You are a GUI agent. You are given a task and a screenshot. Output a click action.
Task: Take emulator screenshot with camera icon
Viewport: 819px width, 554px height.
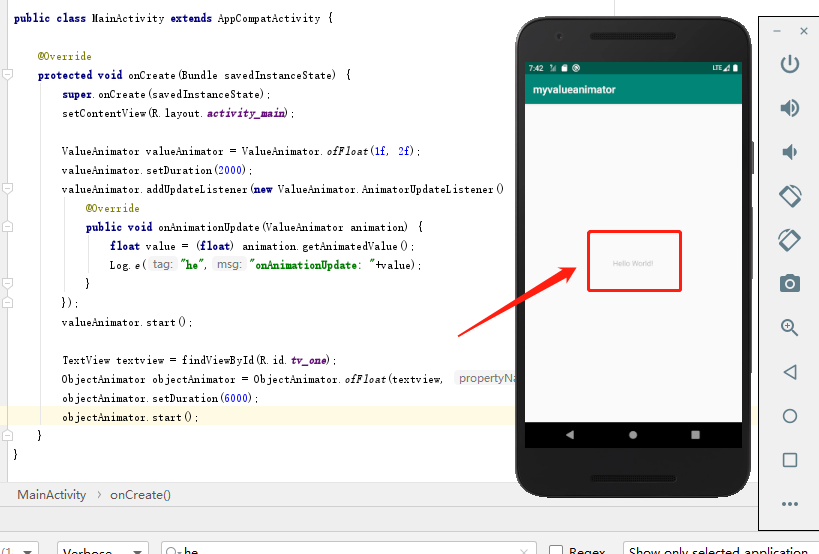pyautogui.click(x=789, y=284)
